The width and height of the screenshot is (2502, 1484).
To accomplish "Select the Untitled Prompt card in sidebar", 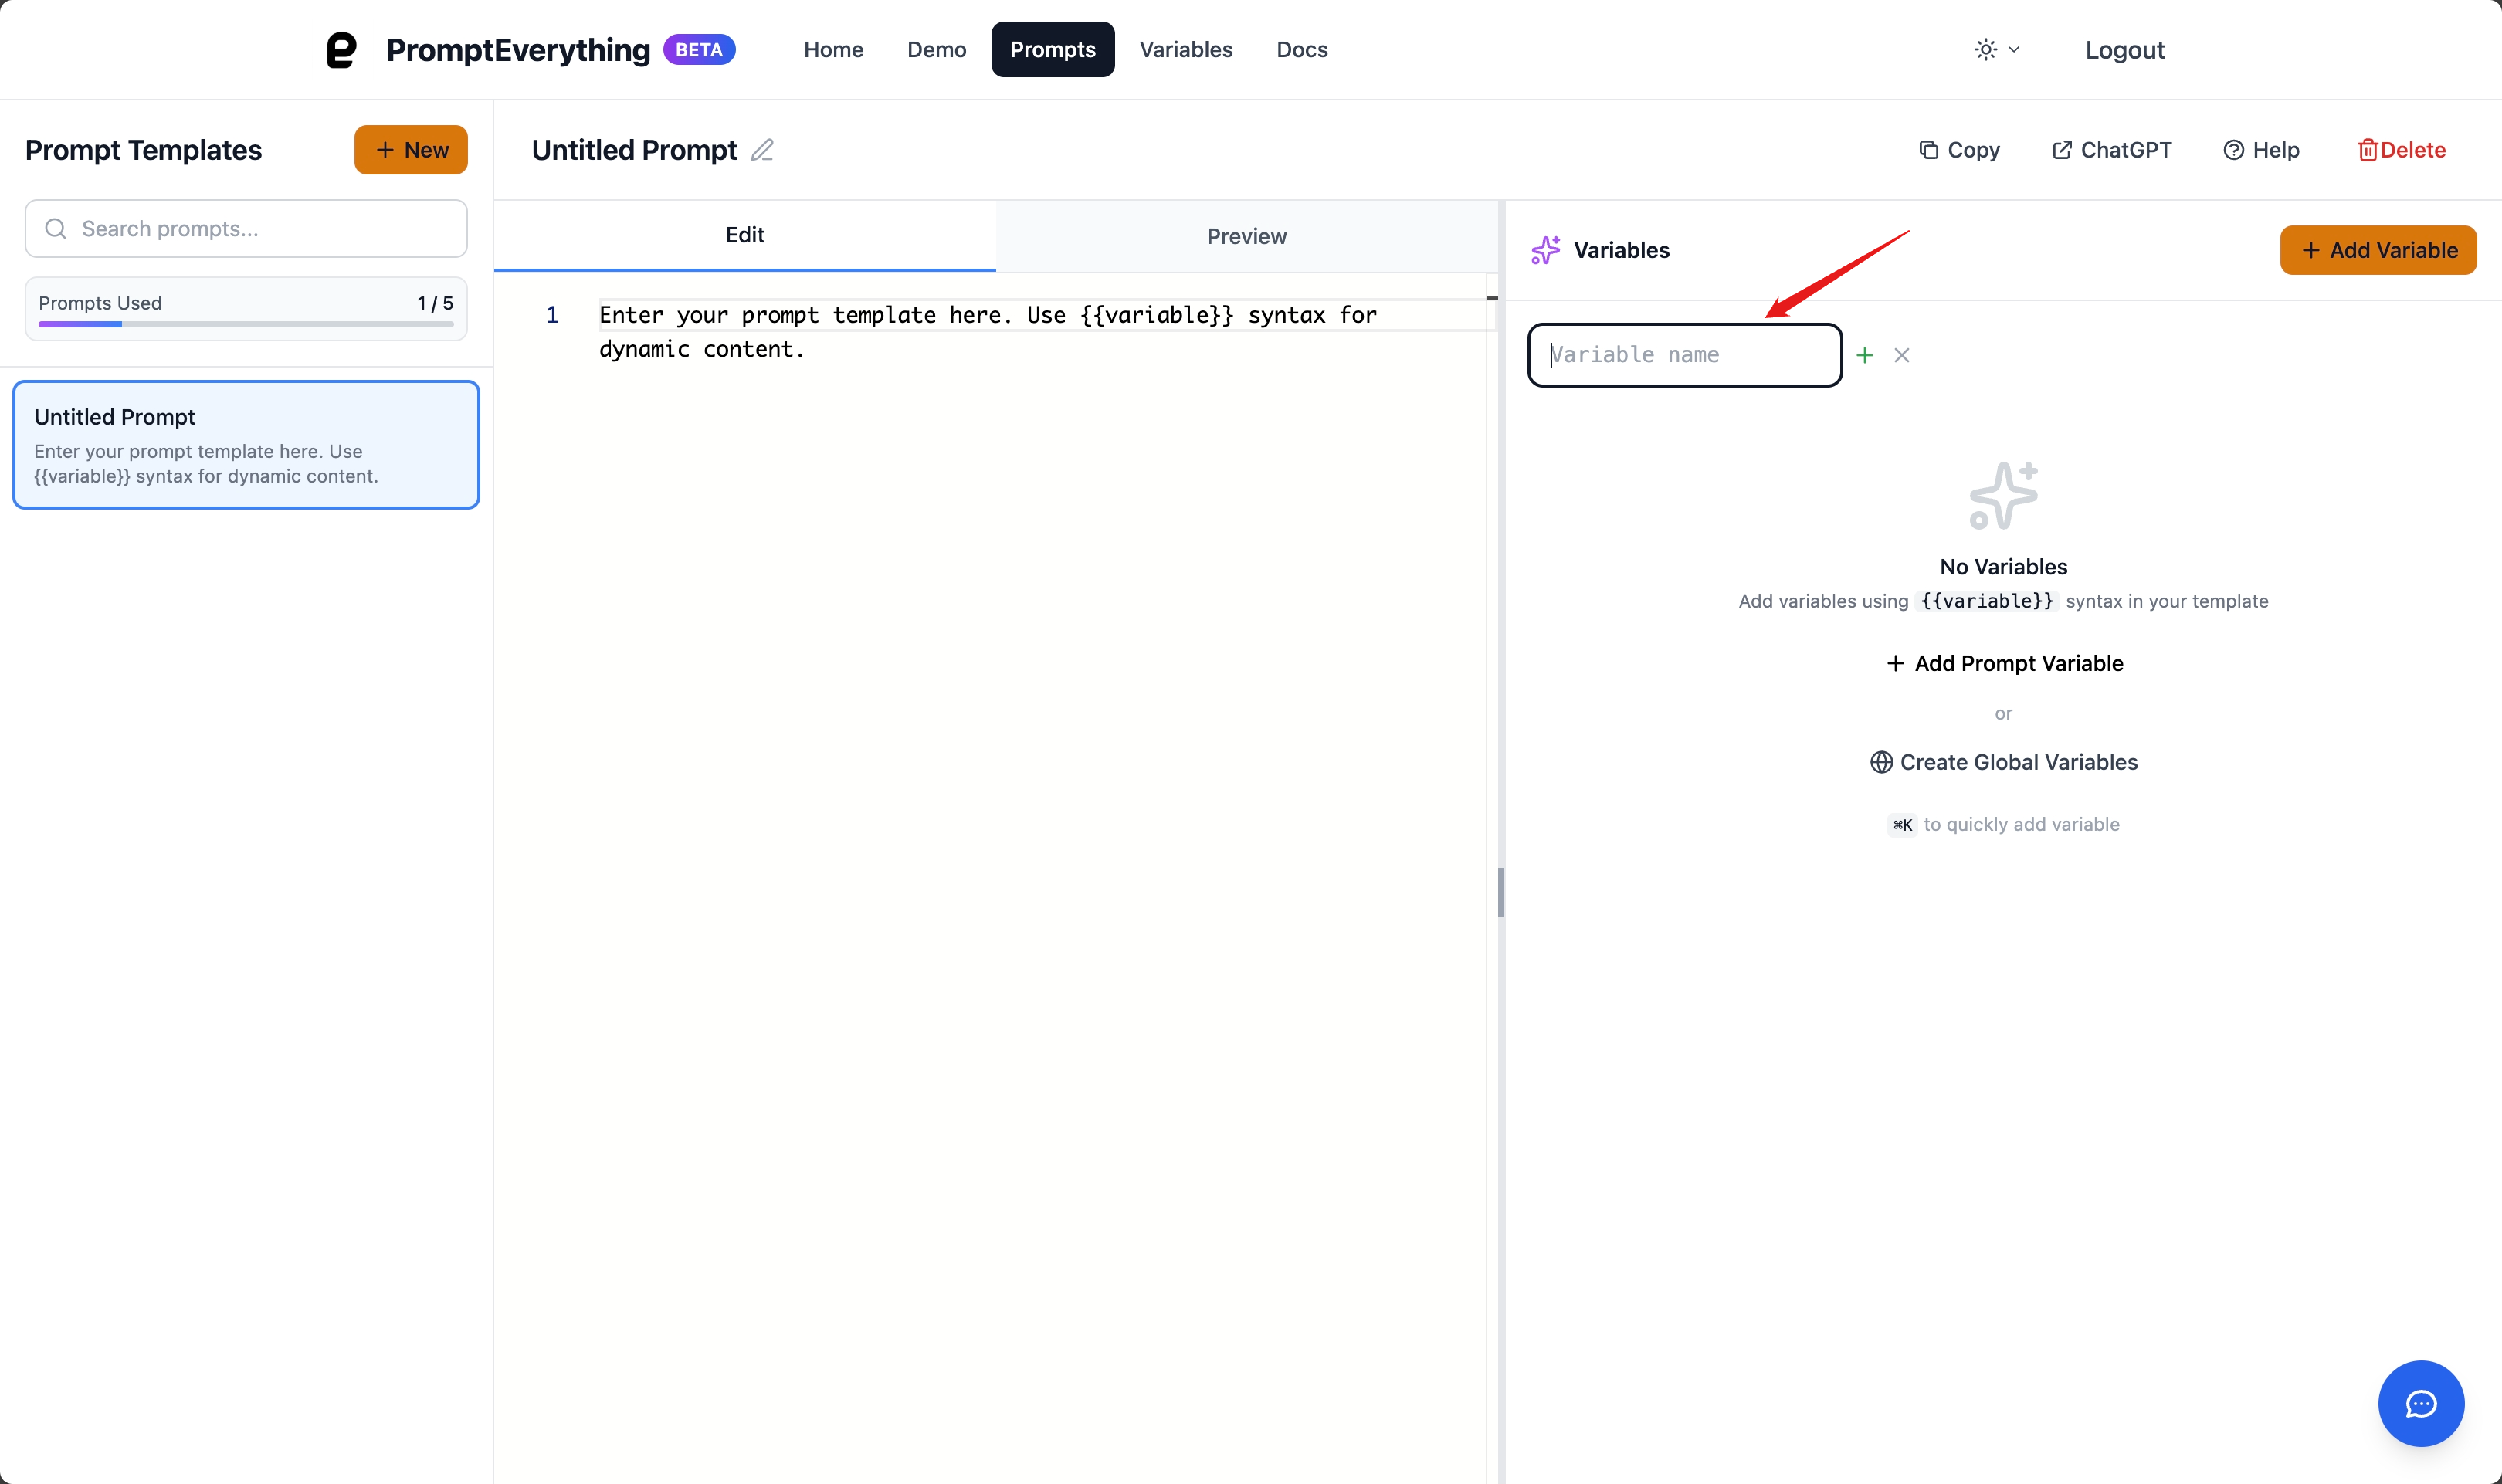I will pos(246,444).
